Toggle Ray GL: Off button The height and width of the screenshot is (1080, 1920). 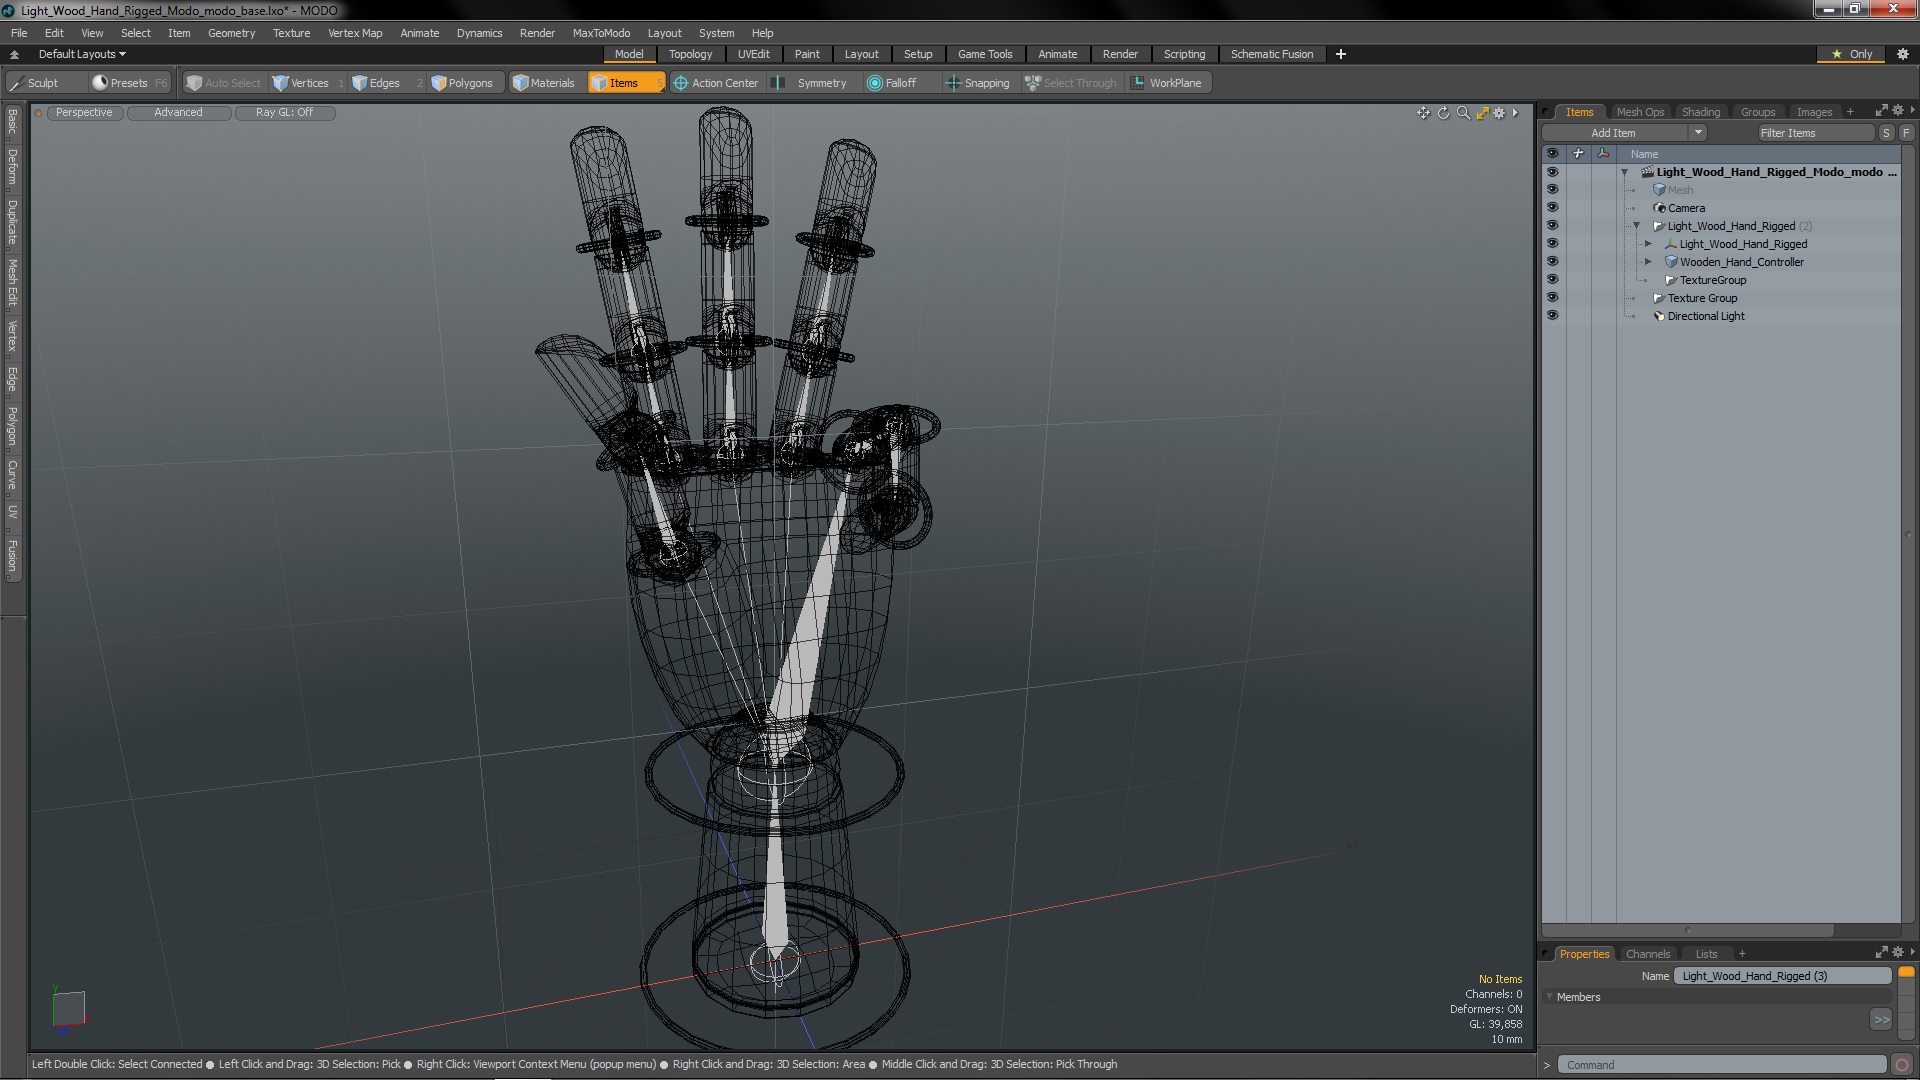284,113
